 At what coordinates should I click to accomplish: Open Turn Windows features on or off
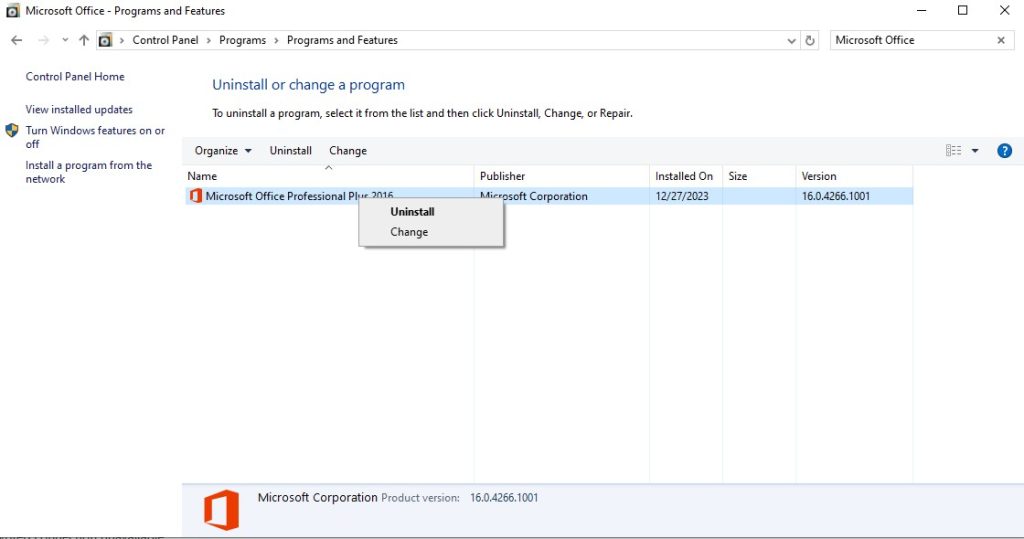(x=95, y=137)
